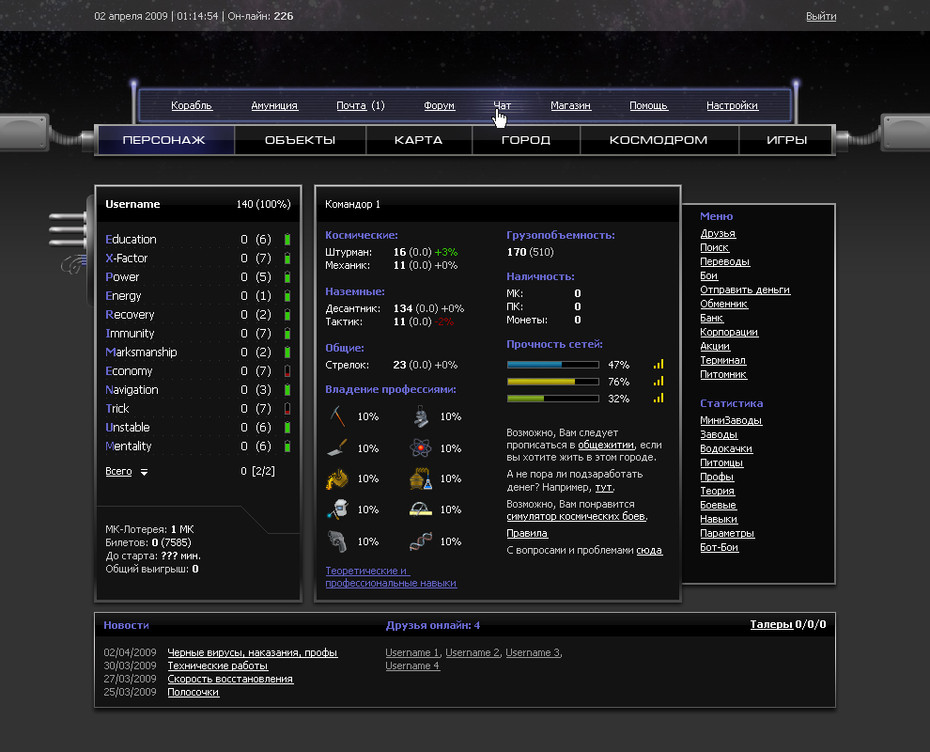Open the Друзья menu link
Viewport: 930px width, 752px height.
coord(718,234)
